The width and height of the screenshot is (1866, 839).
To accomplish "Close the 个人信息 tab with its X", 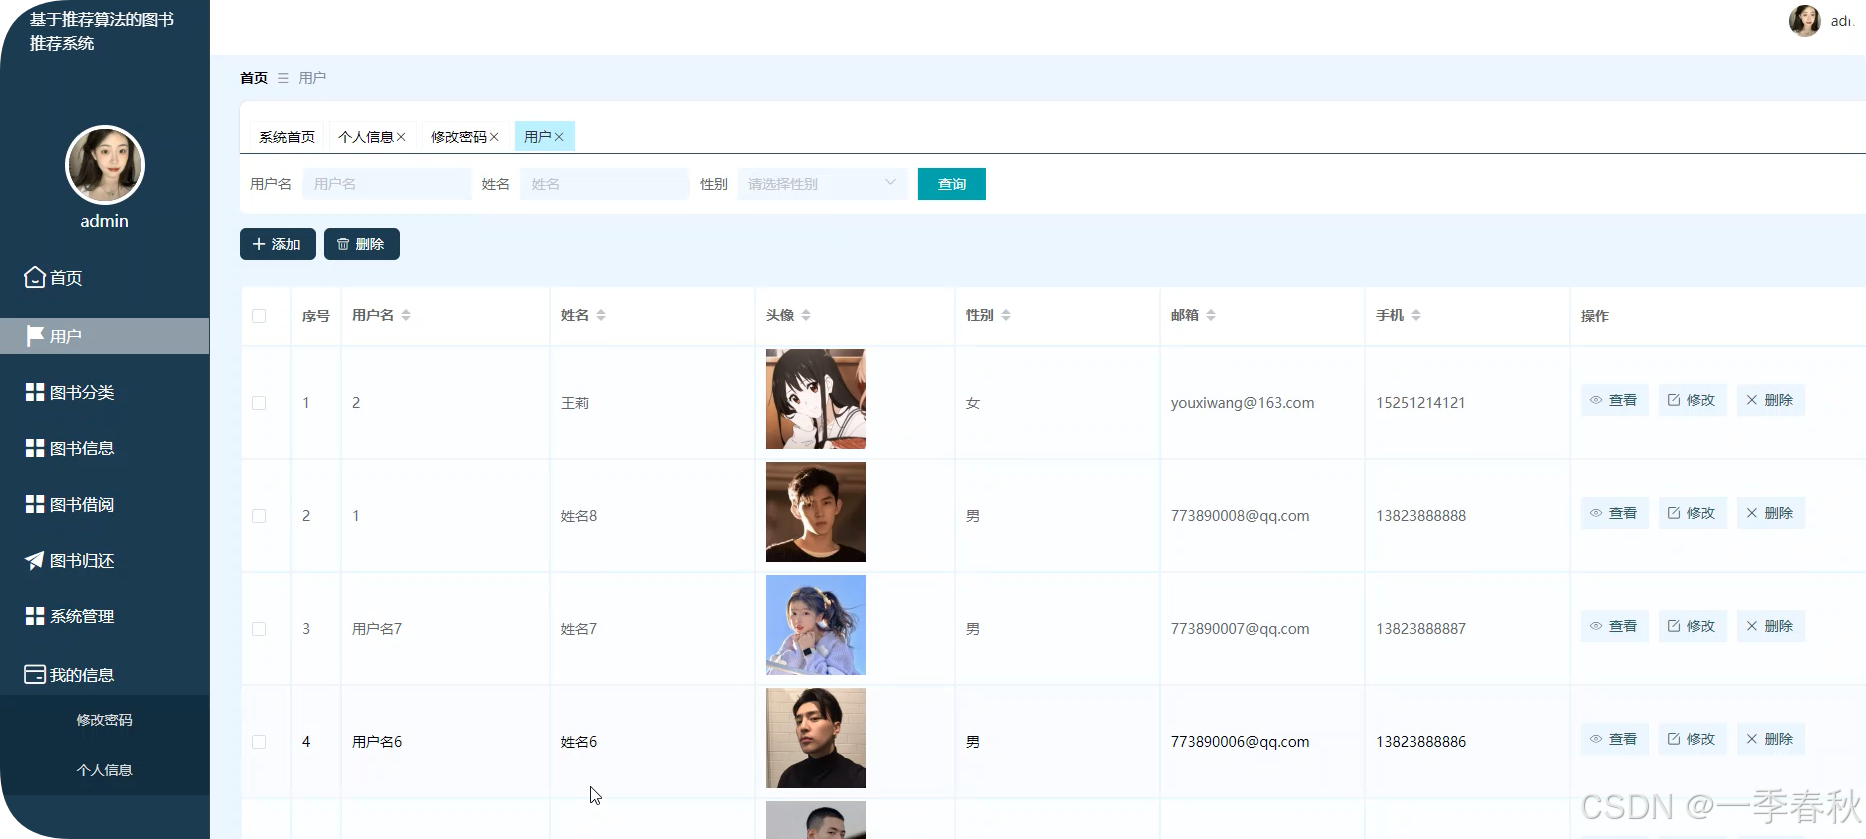I will (x=401, y=137).
